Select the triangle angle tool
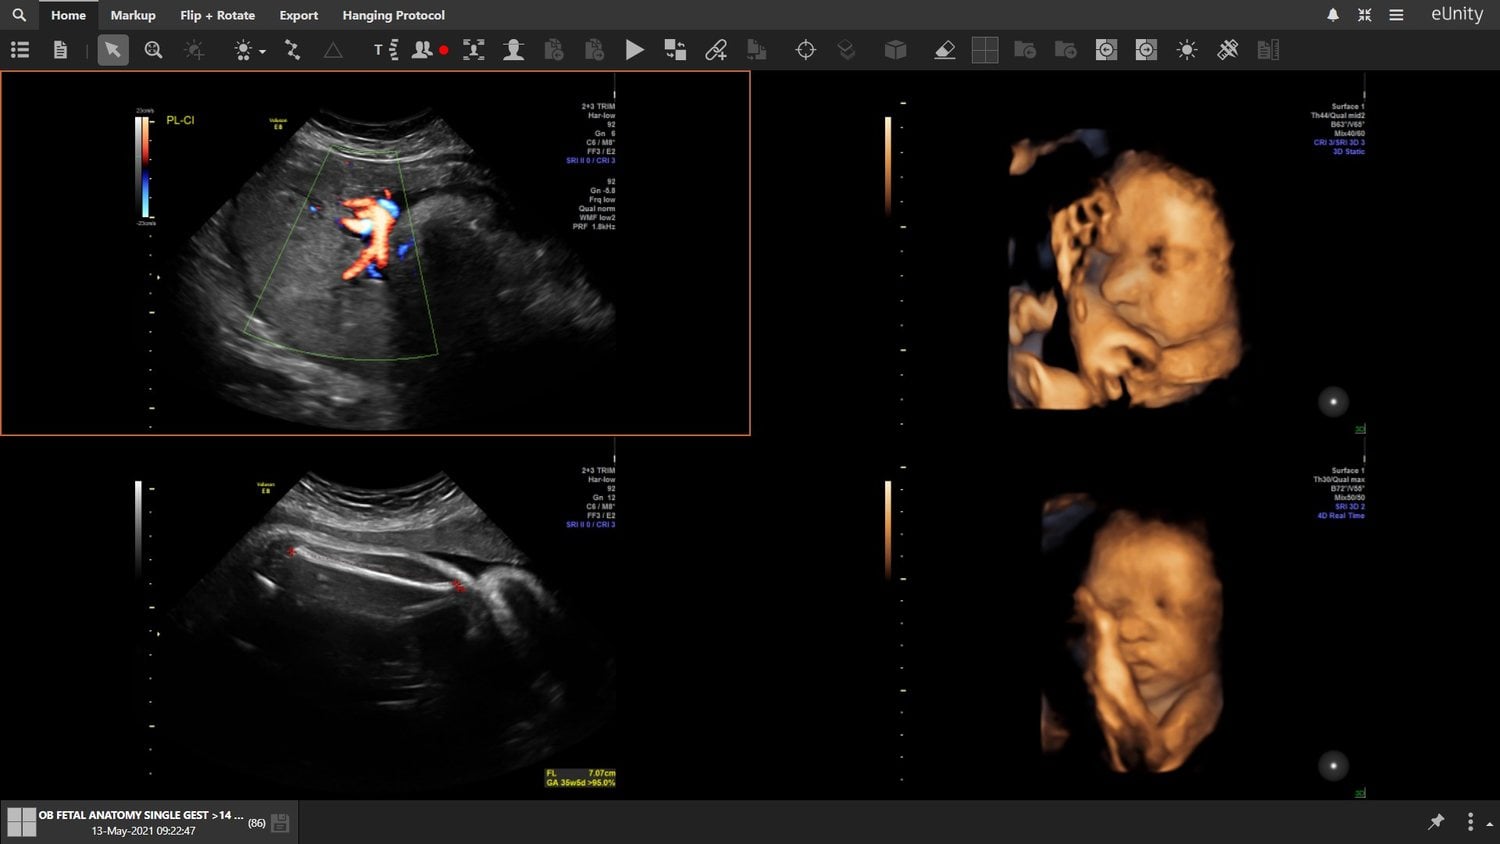 click(x=333, y=50)
